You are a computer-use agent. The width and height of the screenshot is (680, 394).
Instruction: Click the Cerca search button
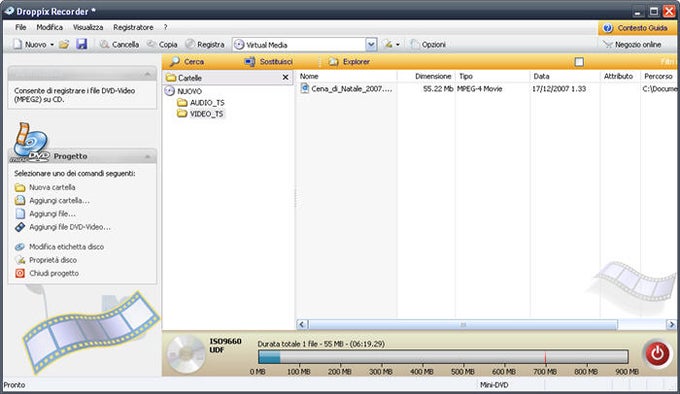point(187,62)
